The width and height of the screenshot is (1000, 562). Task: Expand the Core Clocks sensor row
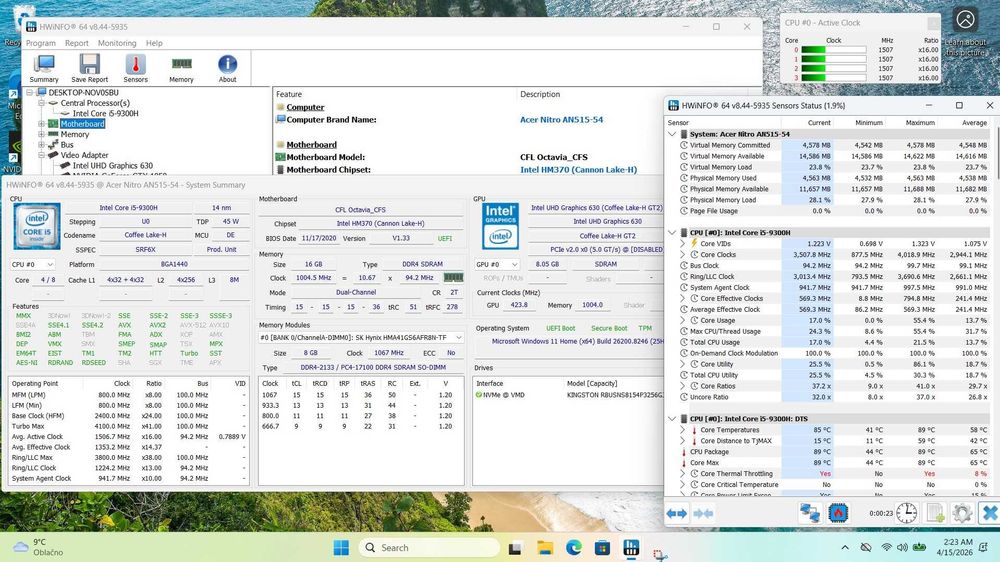click(682, 255)
